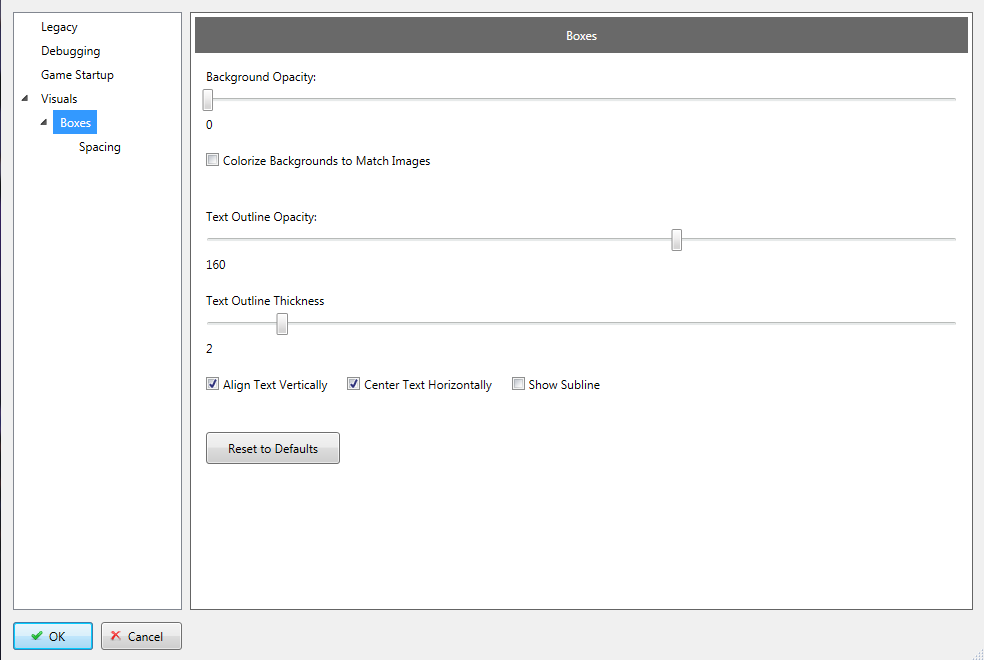This screenshot has height=660, width=984.
Task: Click the Text Outline Opacity slider thumb
Action: coord(676,240)
